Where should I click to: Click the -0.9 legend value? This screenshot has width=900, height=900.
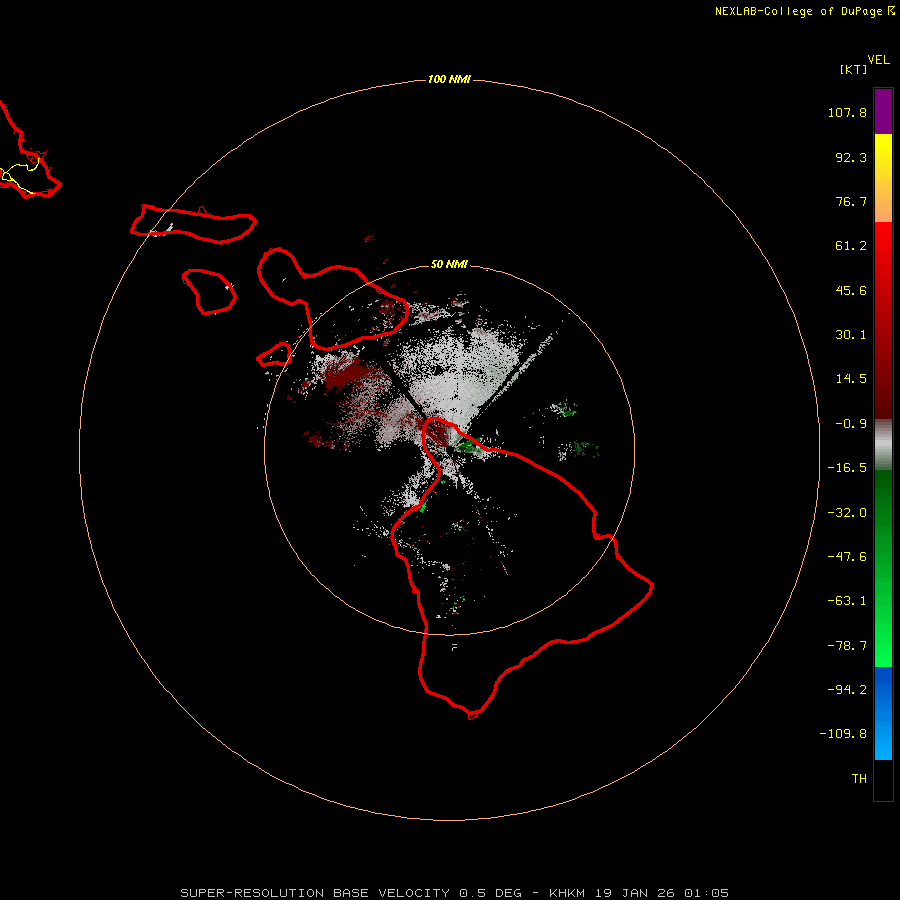point(851,424)
